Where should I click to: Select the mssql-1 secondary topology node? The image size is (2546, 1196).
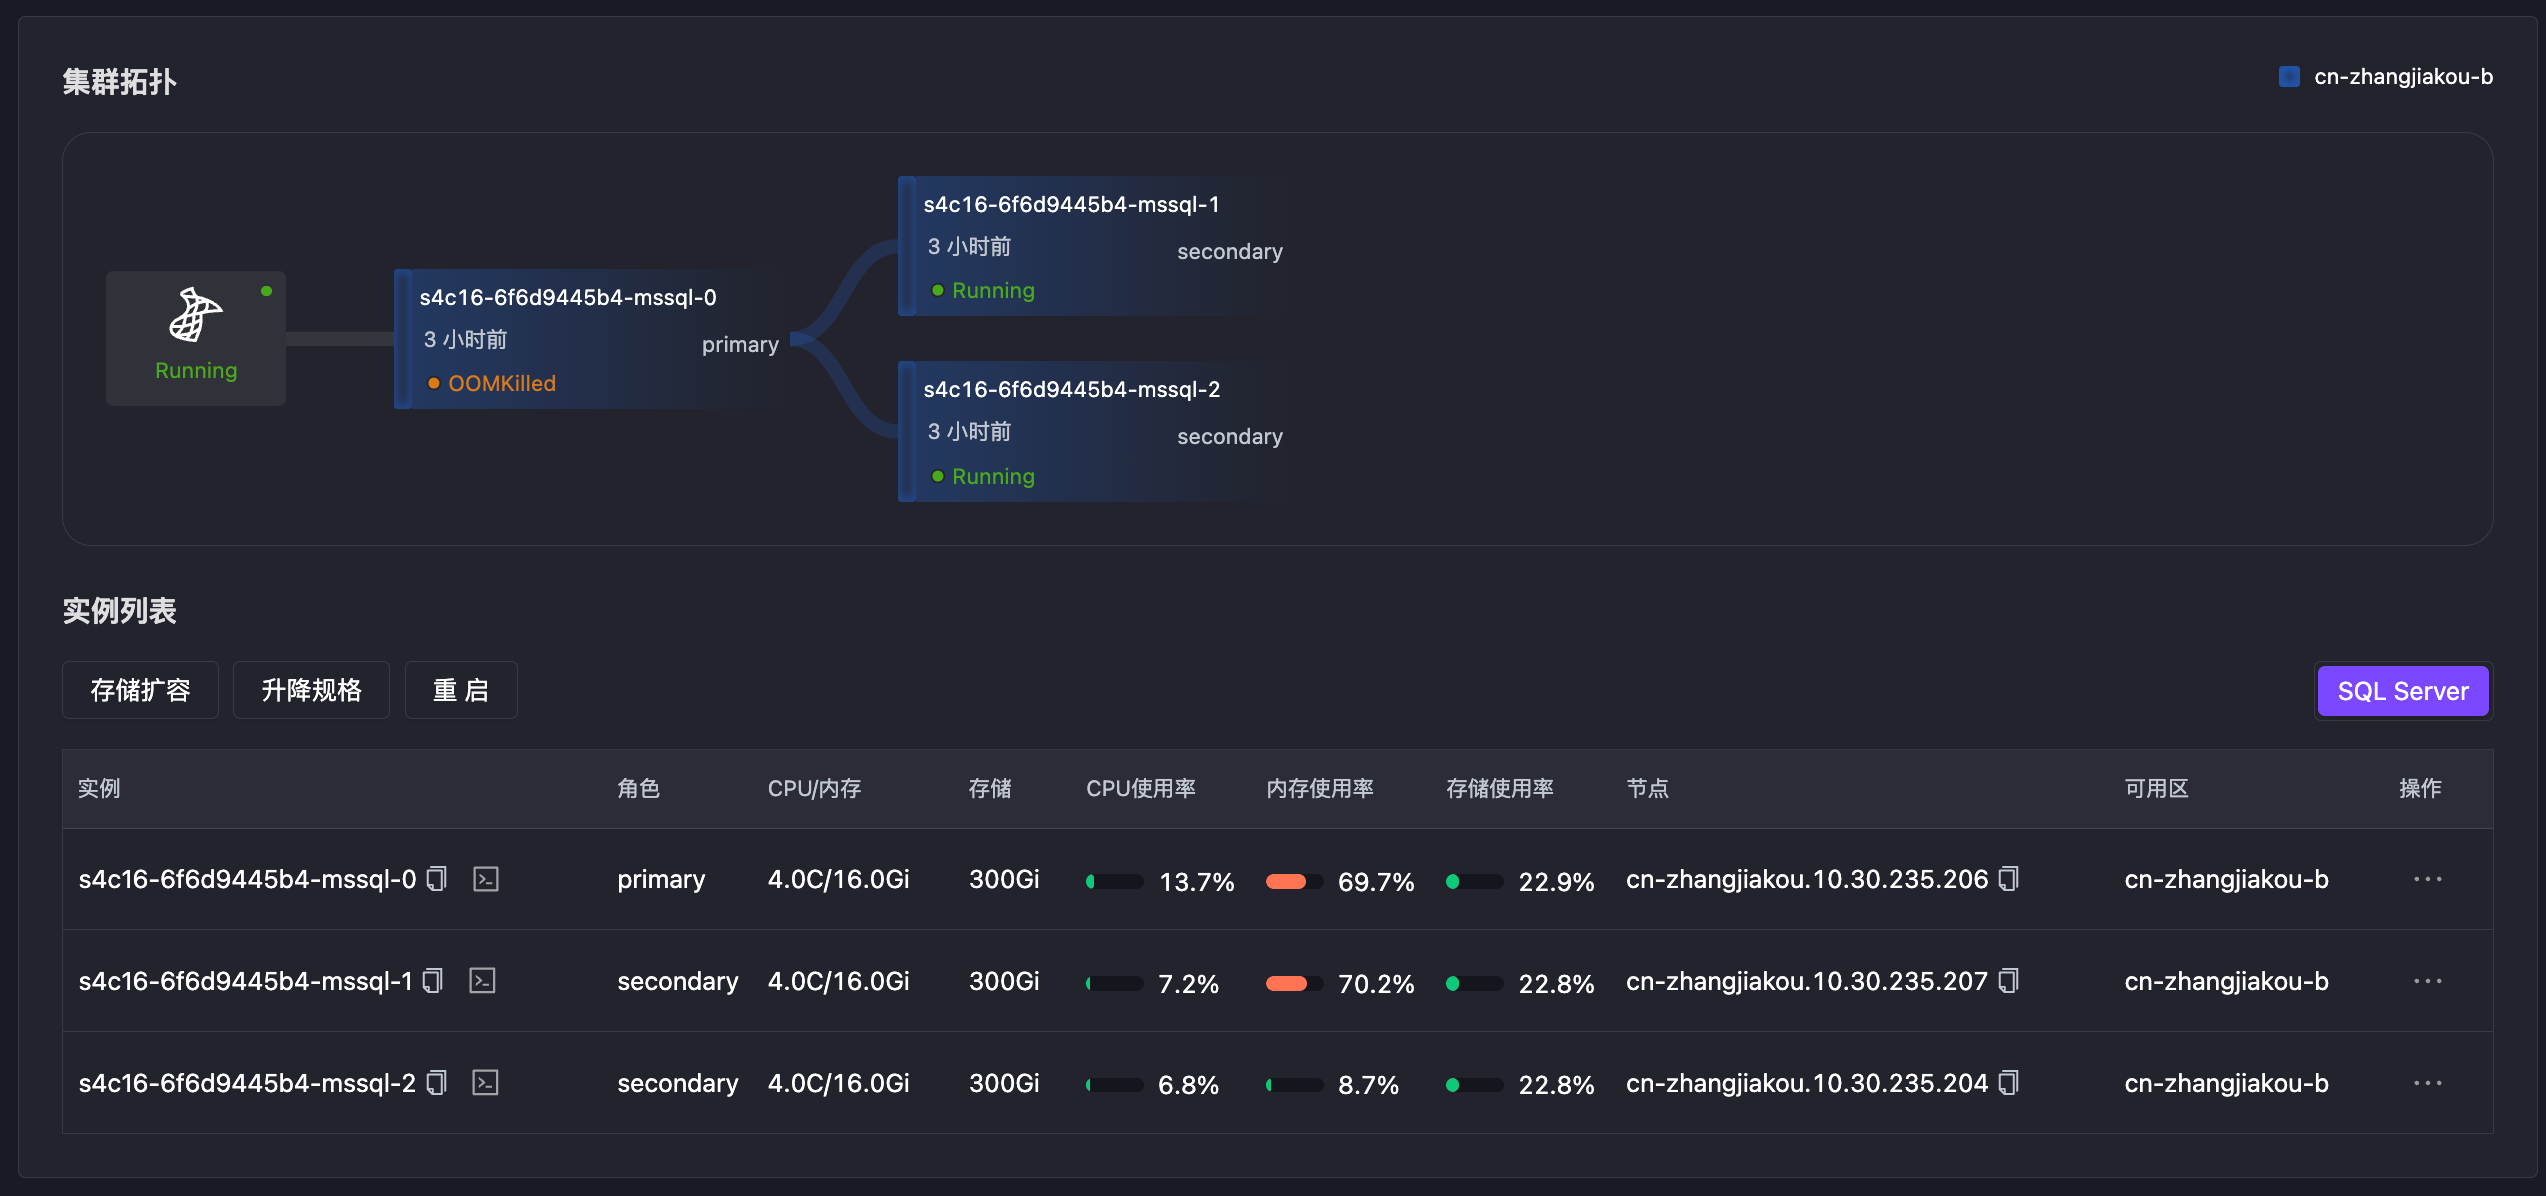coord(1094,246)
